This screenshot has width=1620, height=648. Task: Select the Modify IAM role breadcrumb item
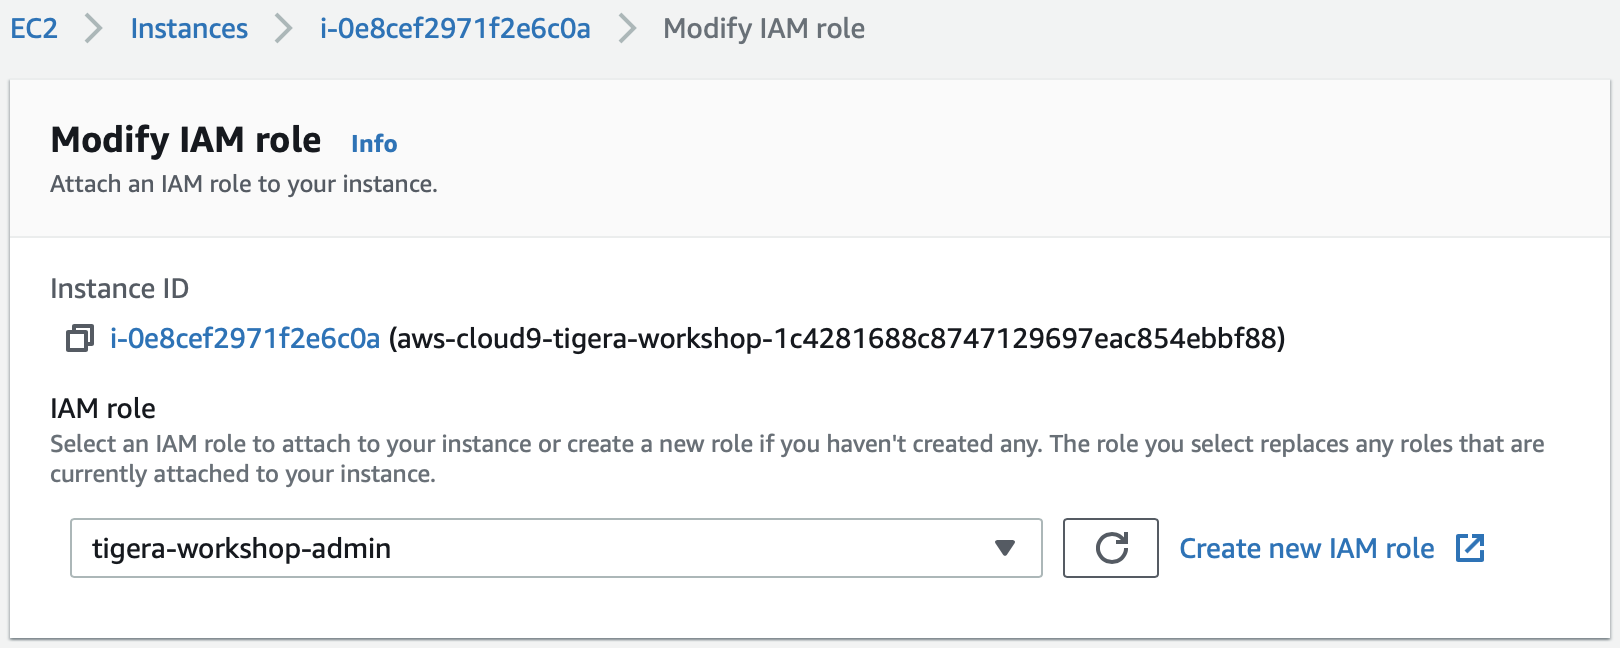[x=764, y=29]
